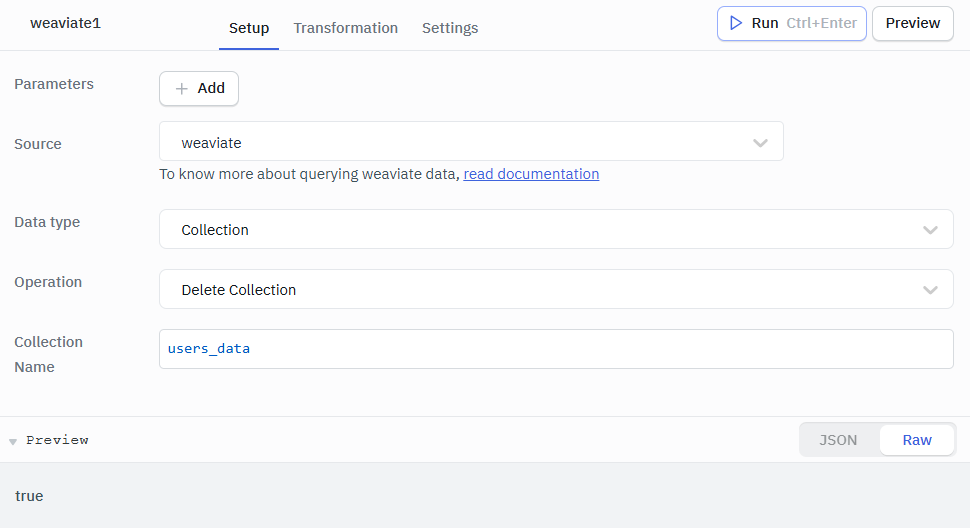
Task: Click the Collection Name input field
Action: (x=556, y=349)
